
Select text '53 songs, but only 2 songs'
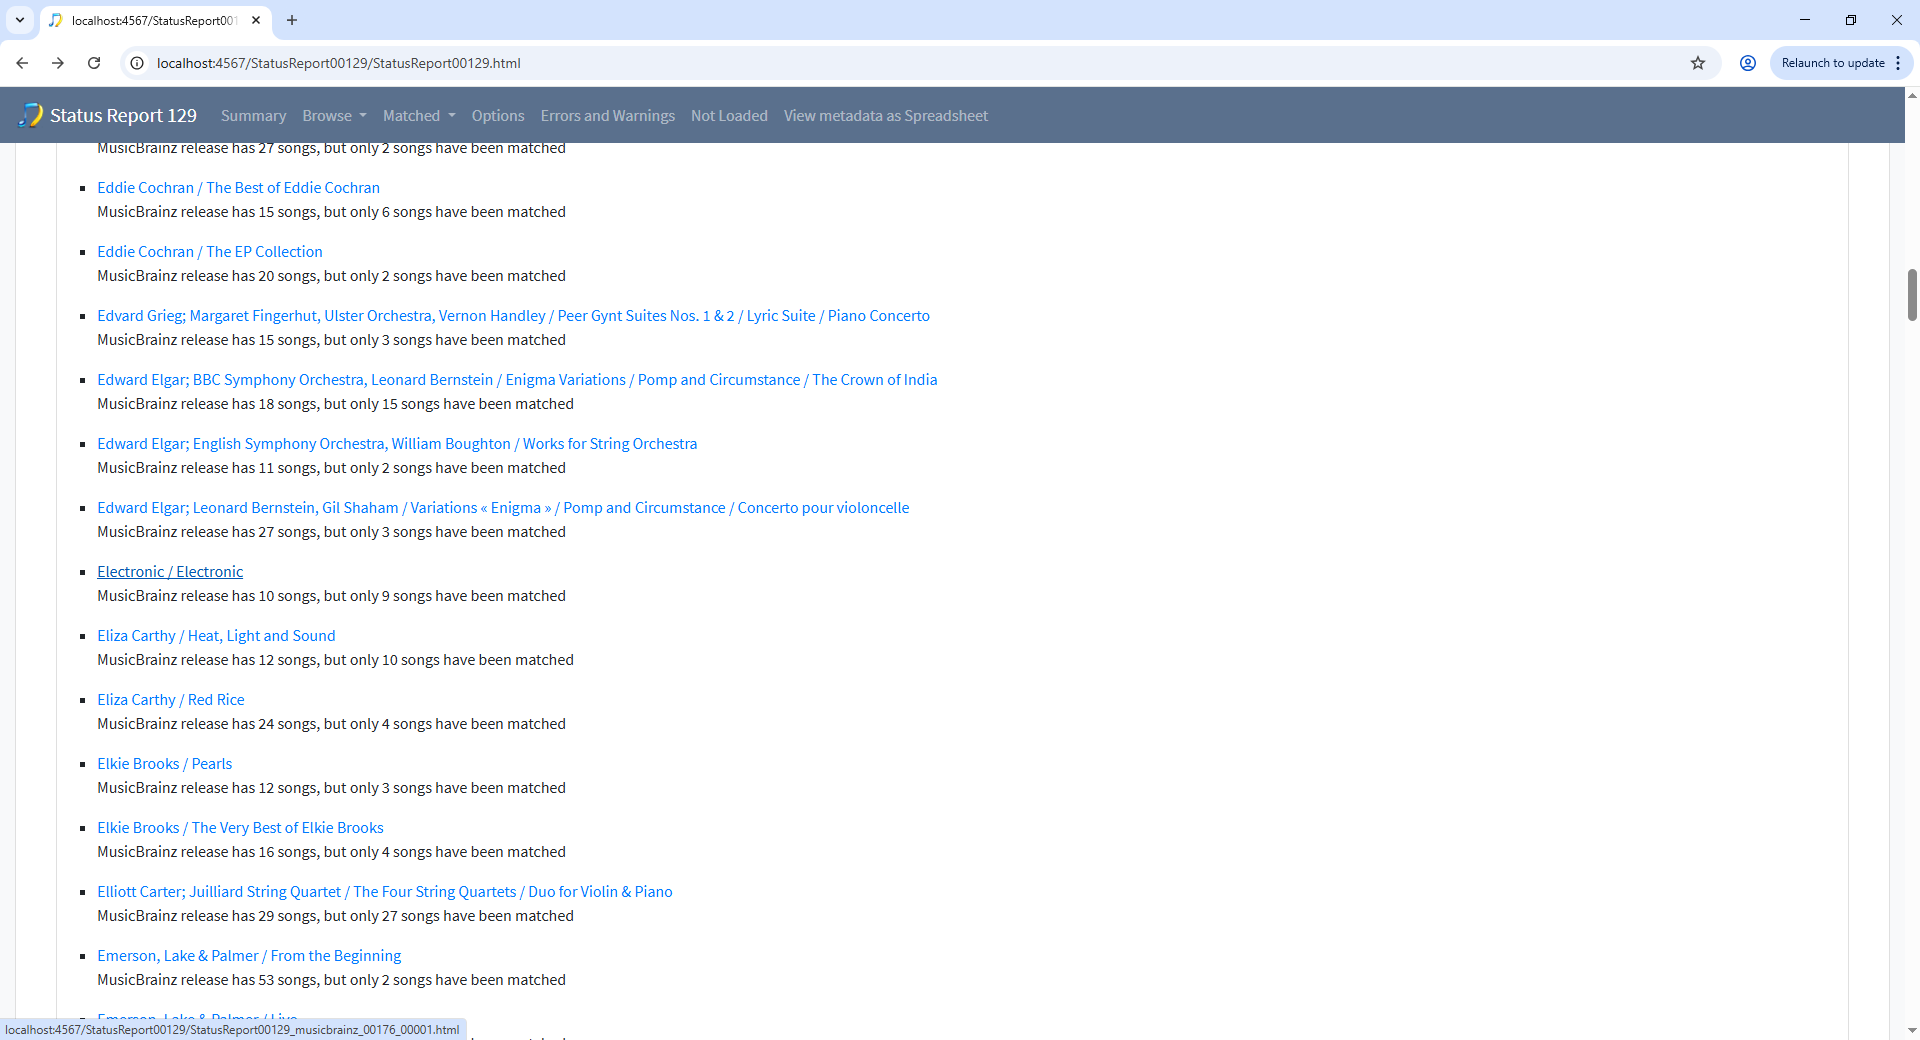click(x=345, y=980)
